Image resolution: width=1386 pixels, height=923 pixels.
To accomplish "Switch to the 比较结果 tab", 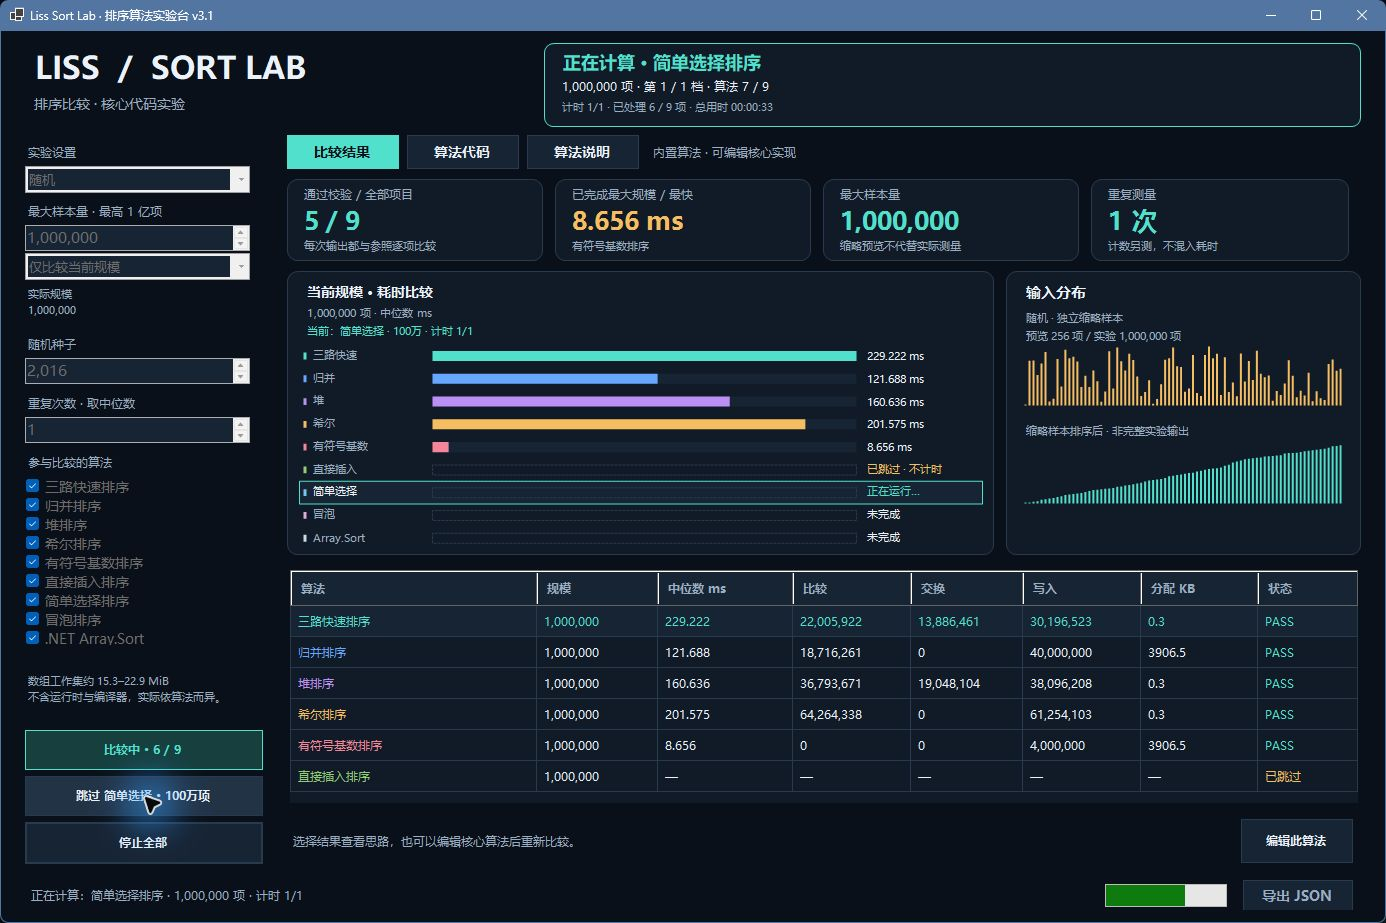I will click(342, 152).
